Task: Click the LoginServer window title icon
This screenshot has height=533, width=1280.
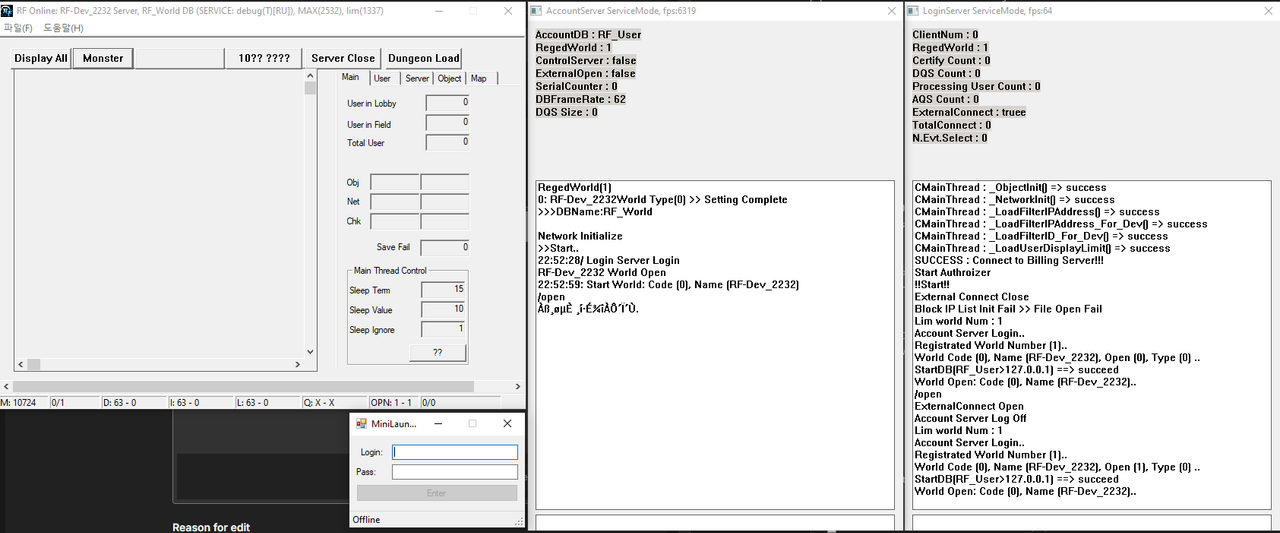Action: pos(915,10)
